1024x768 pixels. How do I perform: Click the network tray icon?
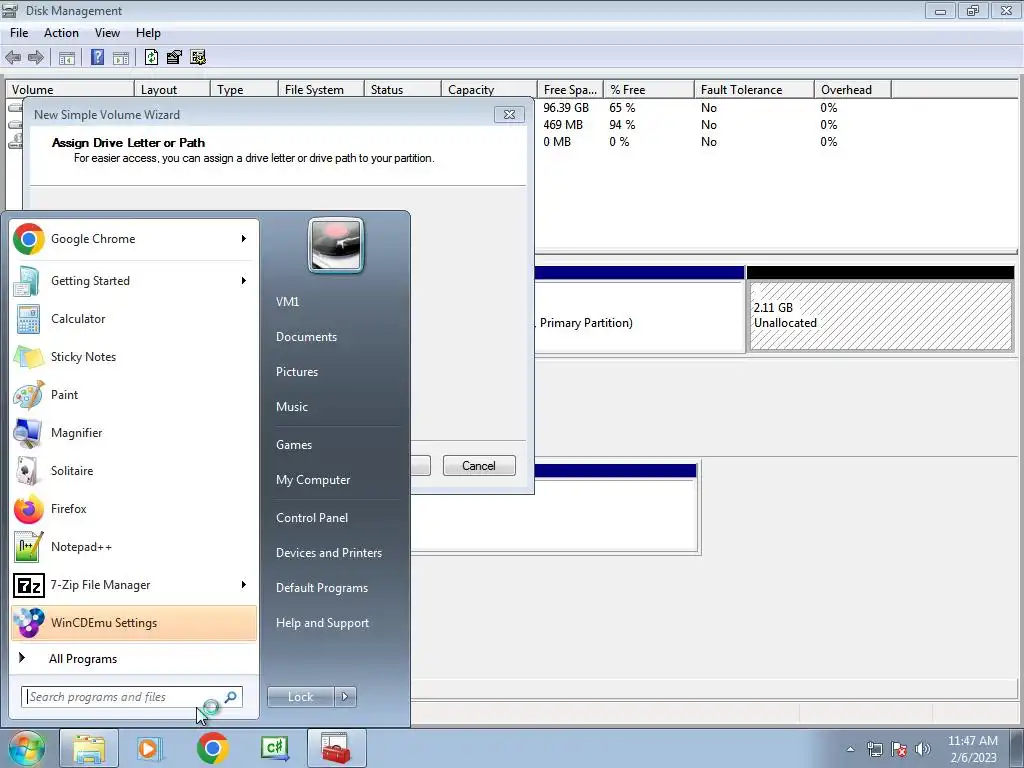point(874,749)
